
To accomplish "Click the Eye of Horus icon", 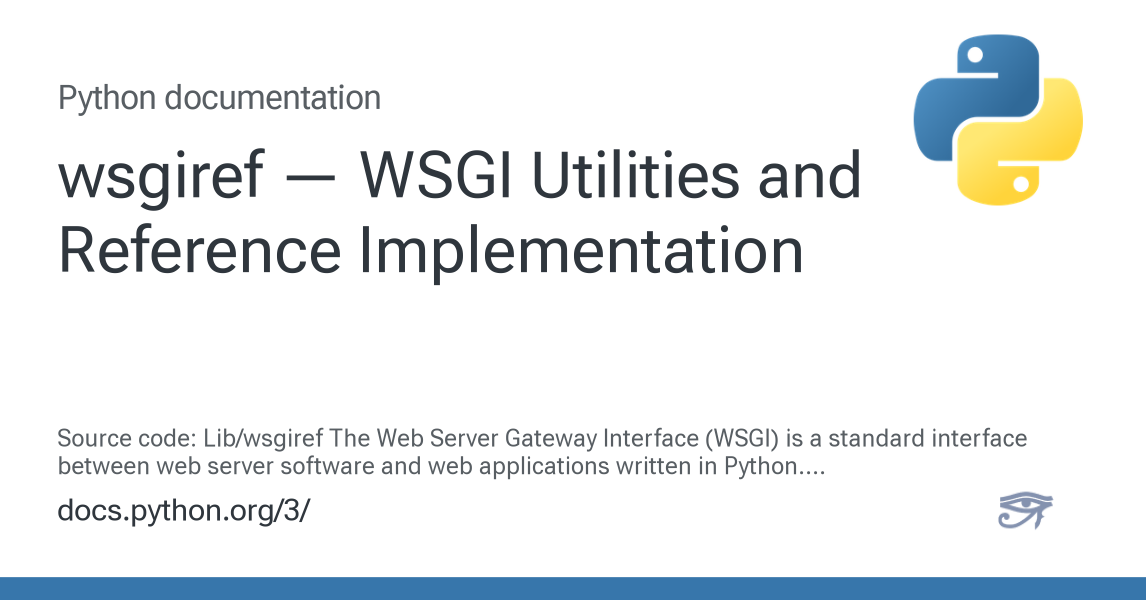I will (x=1025, y=510).
